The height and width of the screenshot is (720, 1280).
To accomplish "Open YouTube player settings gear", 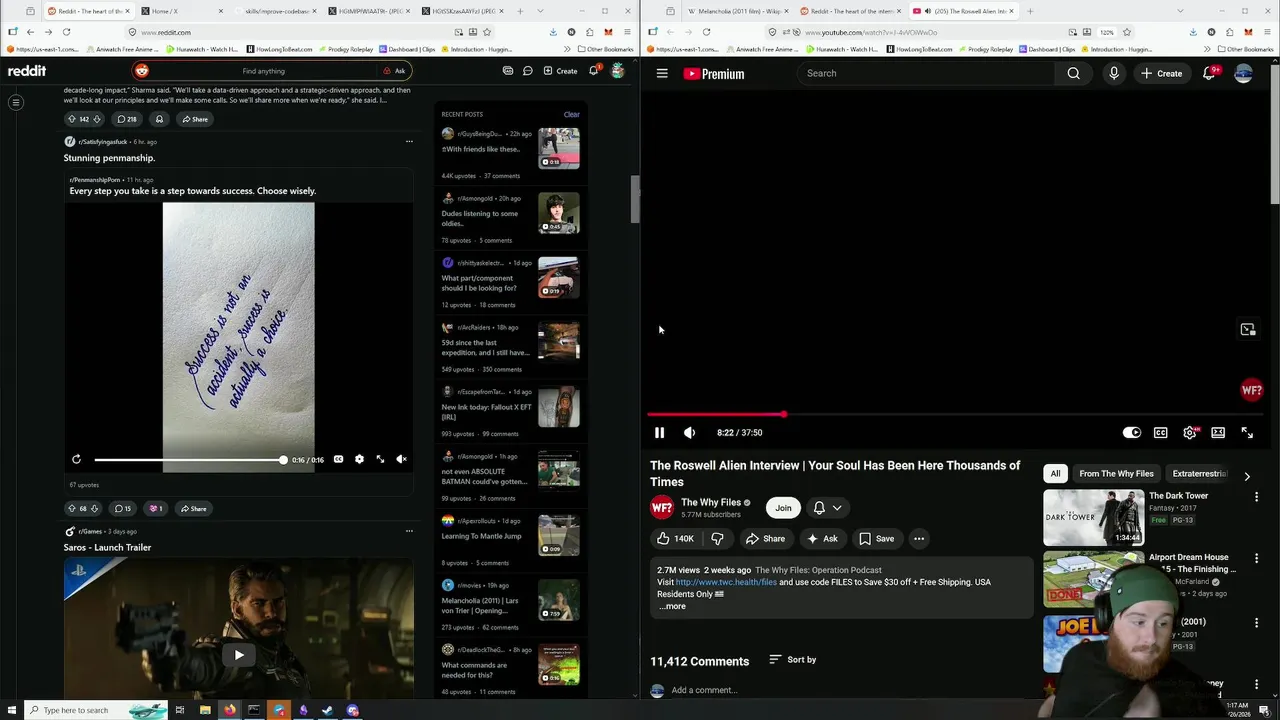I will click(x=1189, y=433).
